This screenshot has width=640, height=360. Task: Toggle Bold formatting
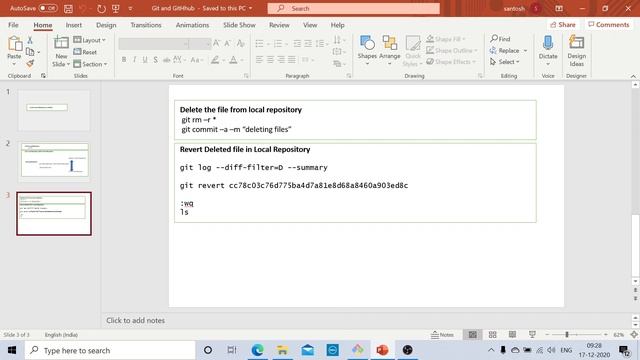point(124,60)
